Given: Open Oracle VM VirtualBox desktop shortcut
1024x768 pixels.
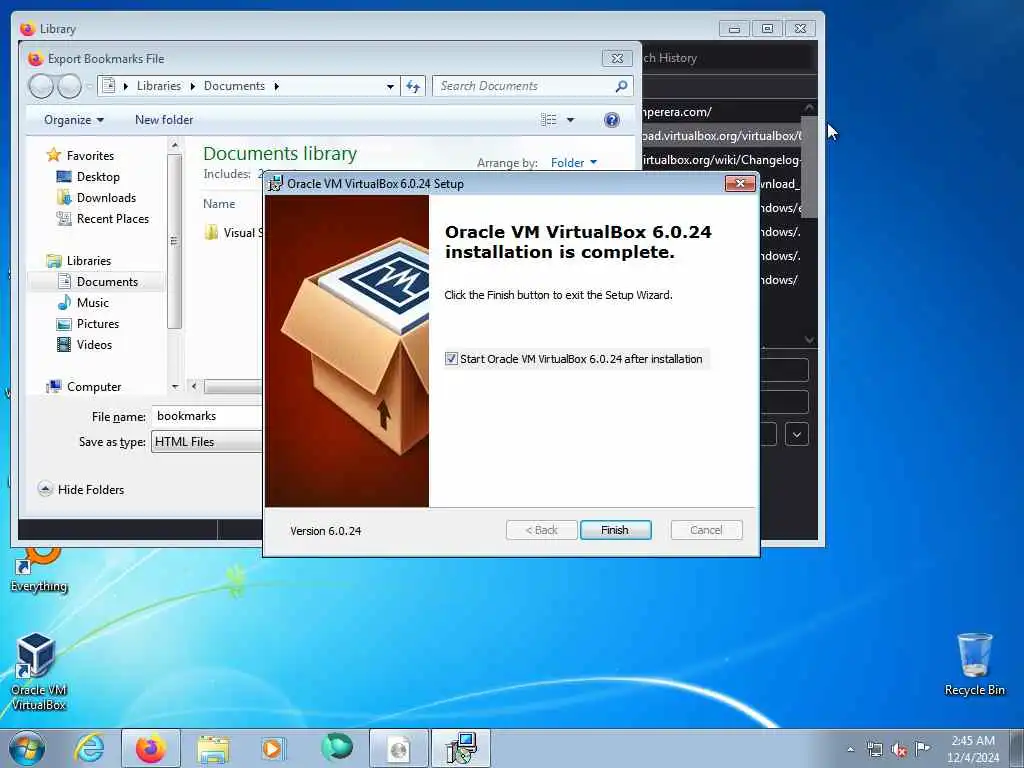Looking at the screenshot, I should tap(39, 672).
